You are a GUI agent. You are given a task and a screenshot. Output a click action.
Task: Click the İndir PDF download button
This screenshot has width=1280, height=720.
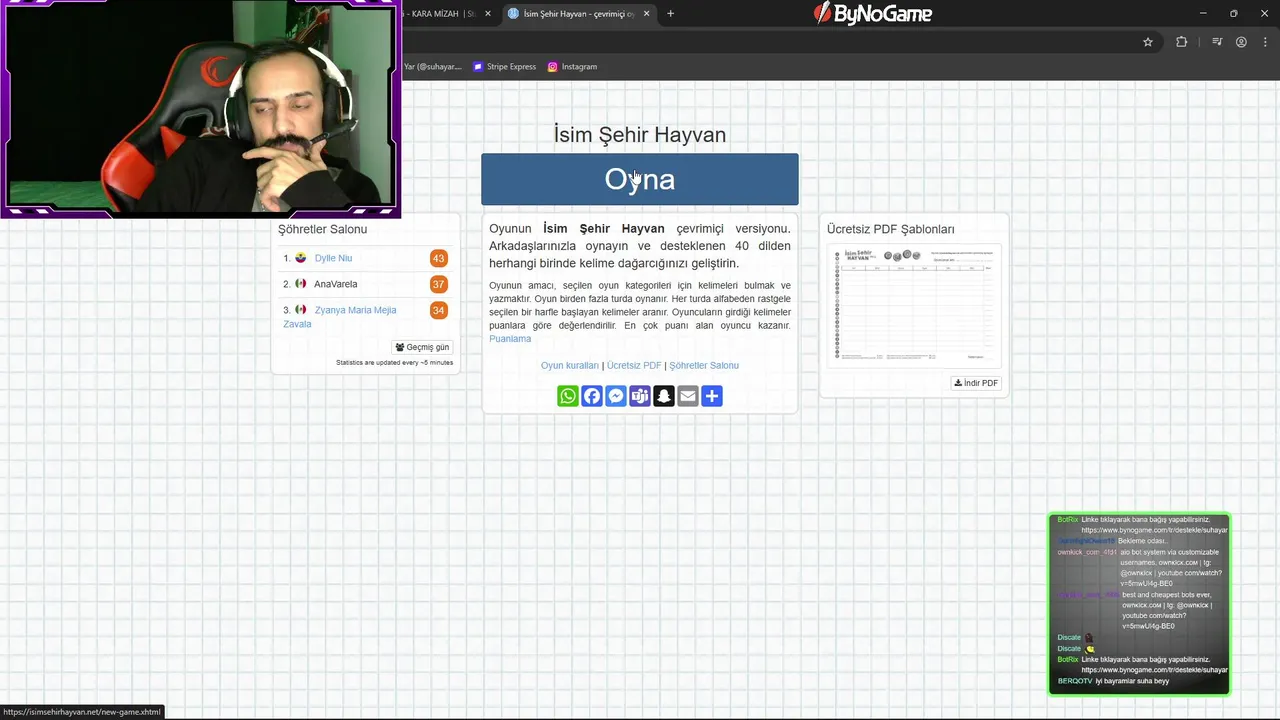(976, 383)
